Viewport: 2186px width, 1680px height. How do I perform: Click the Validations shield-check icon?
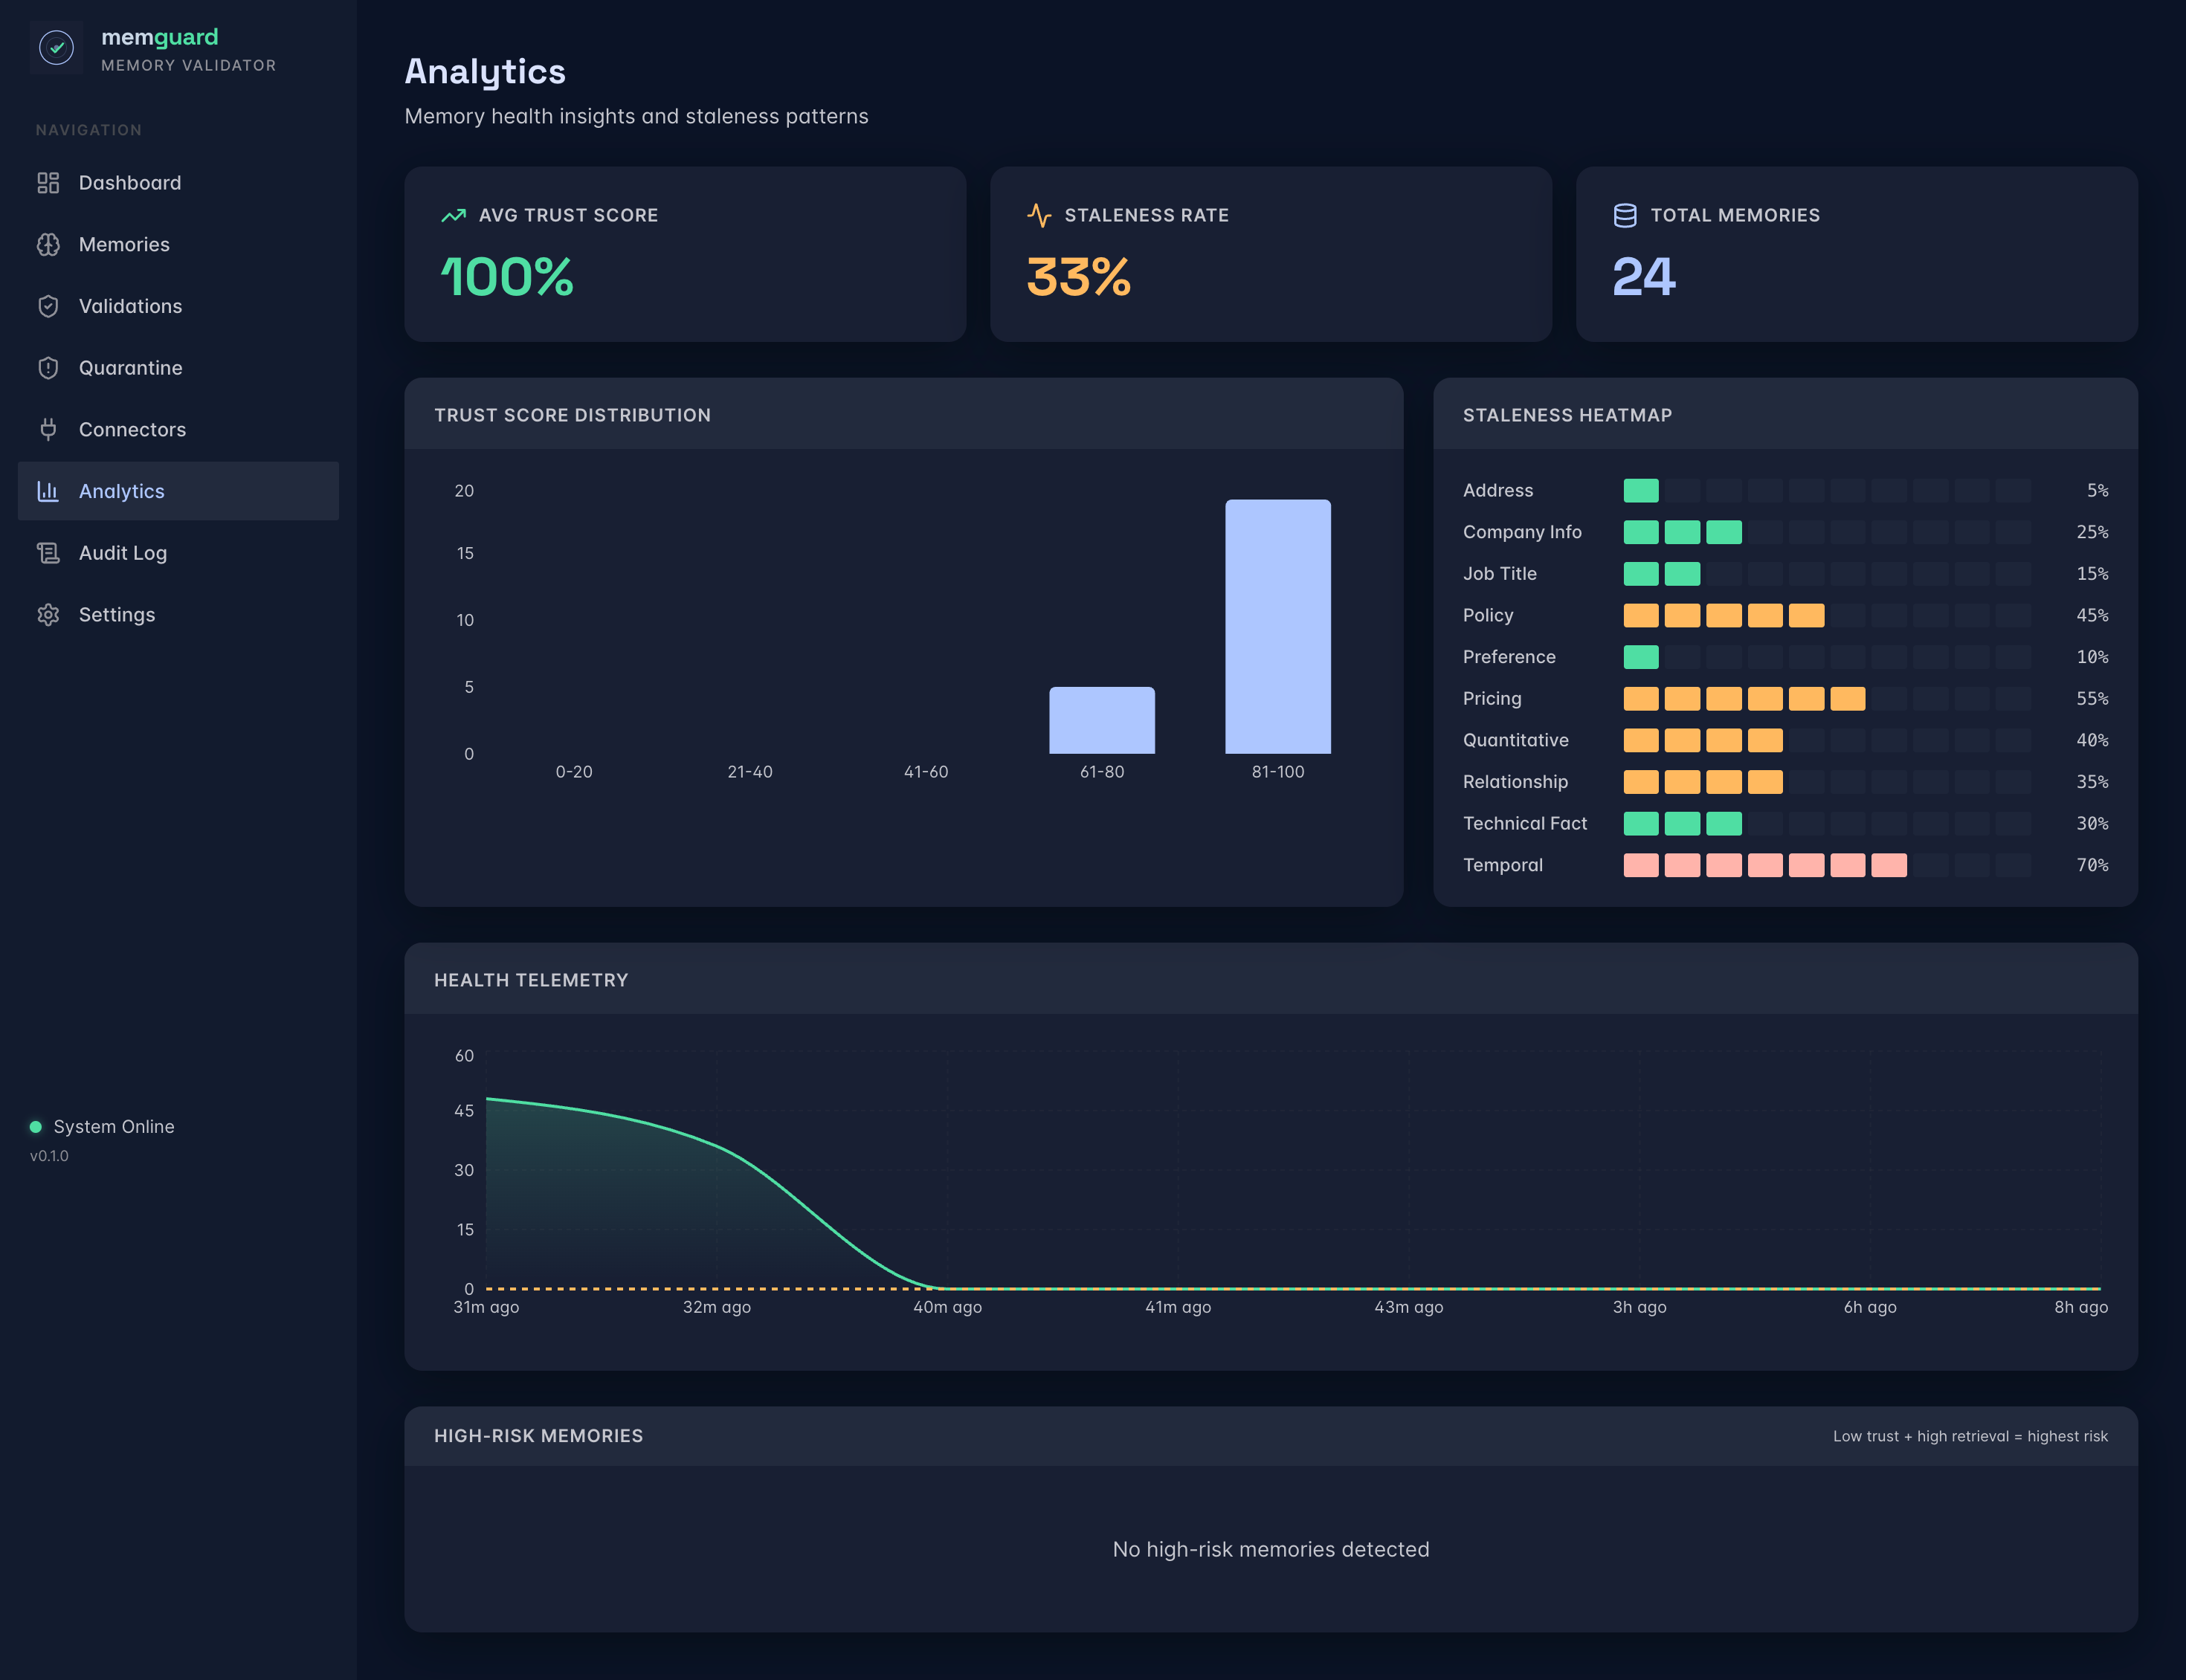point(48,306)
